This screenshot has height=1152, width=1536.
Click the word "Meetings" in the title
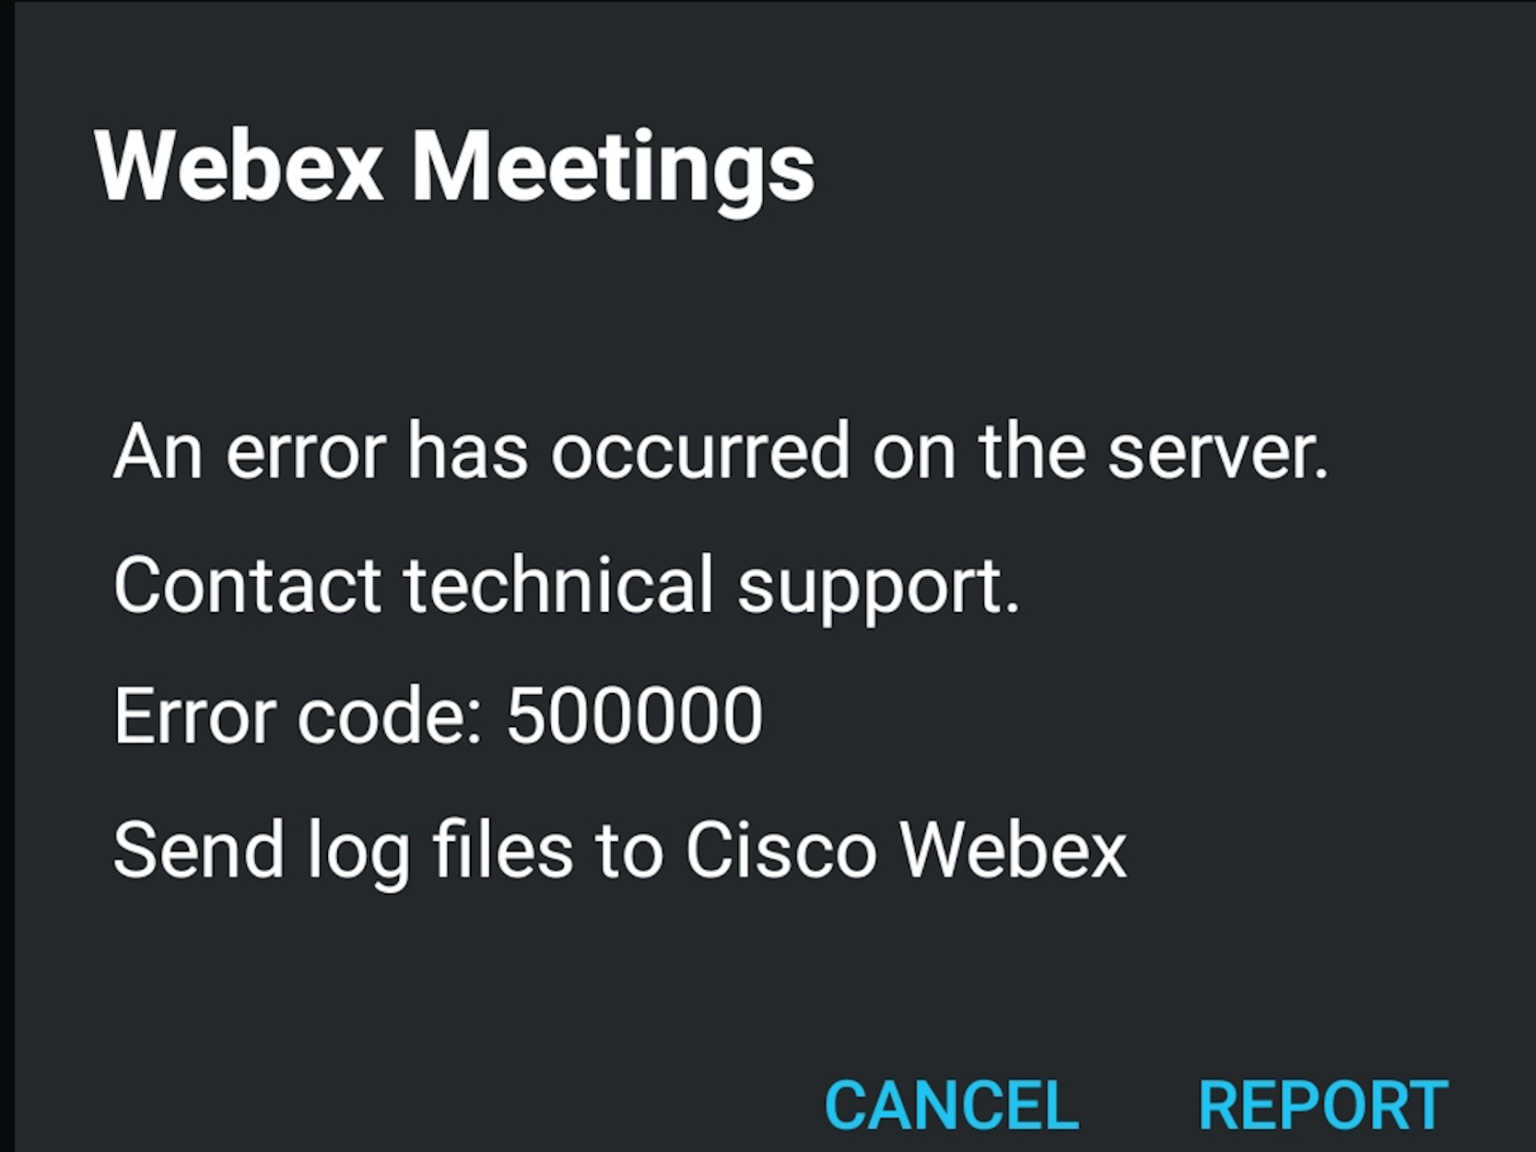(x=613, y=167)
